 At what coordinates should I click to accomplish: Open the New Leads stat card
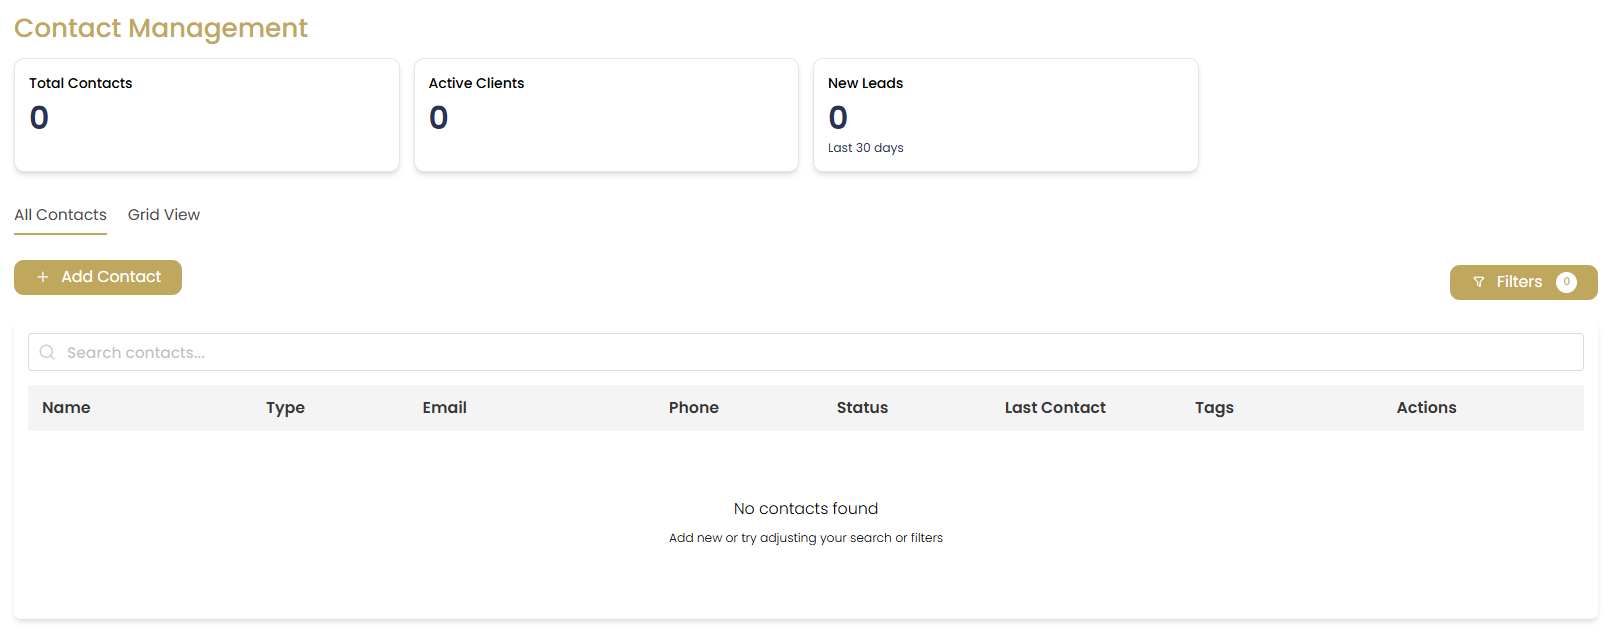point(1005,114)
